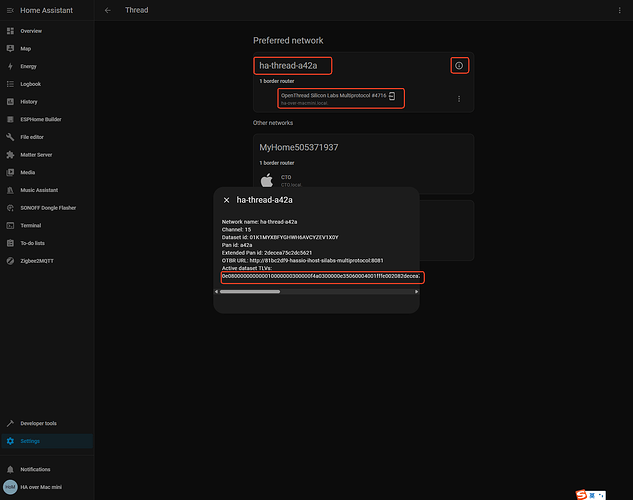The image size is (633, 500).
Task: Open the HA over Mac mini user avatar
Action: (10, 487)
